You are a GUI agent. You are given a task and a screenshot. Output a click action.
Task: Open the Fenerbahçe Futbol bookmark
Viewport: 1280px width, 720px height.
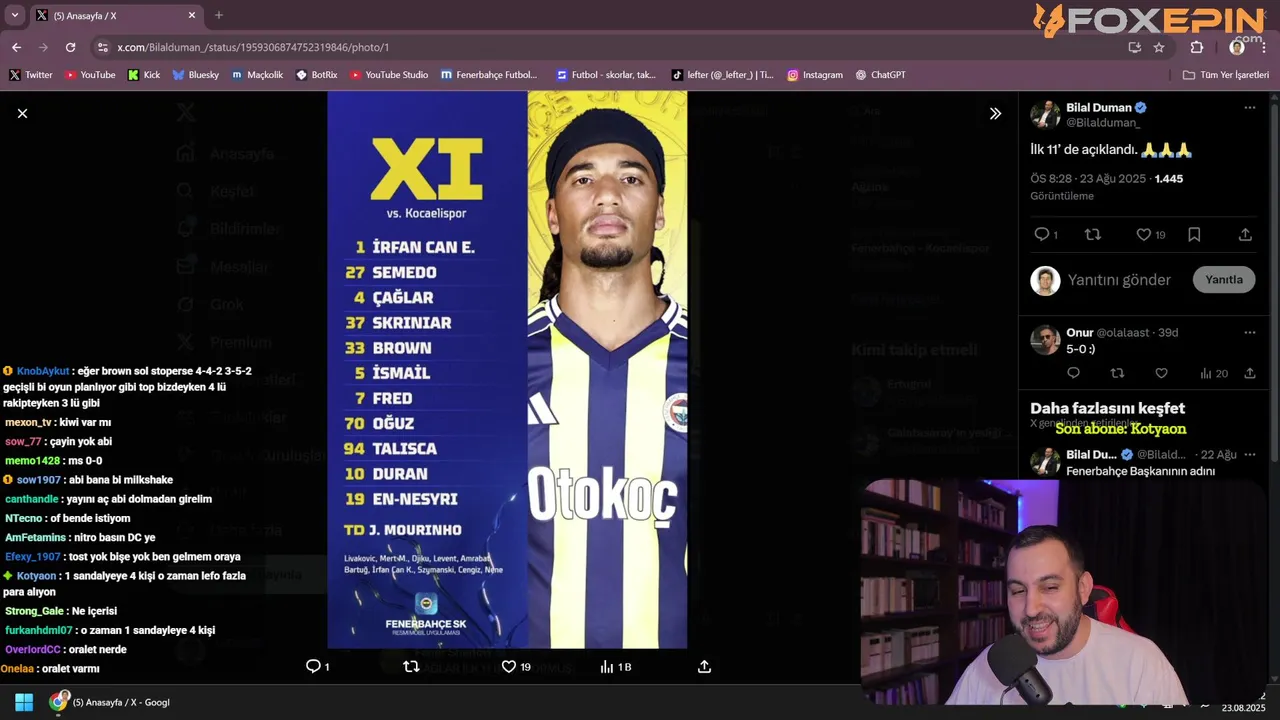click(489, 75)
